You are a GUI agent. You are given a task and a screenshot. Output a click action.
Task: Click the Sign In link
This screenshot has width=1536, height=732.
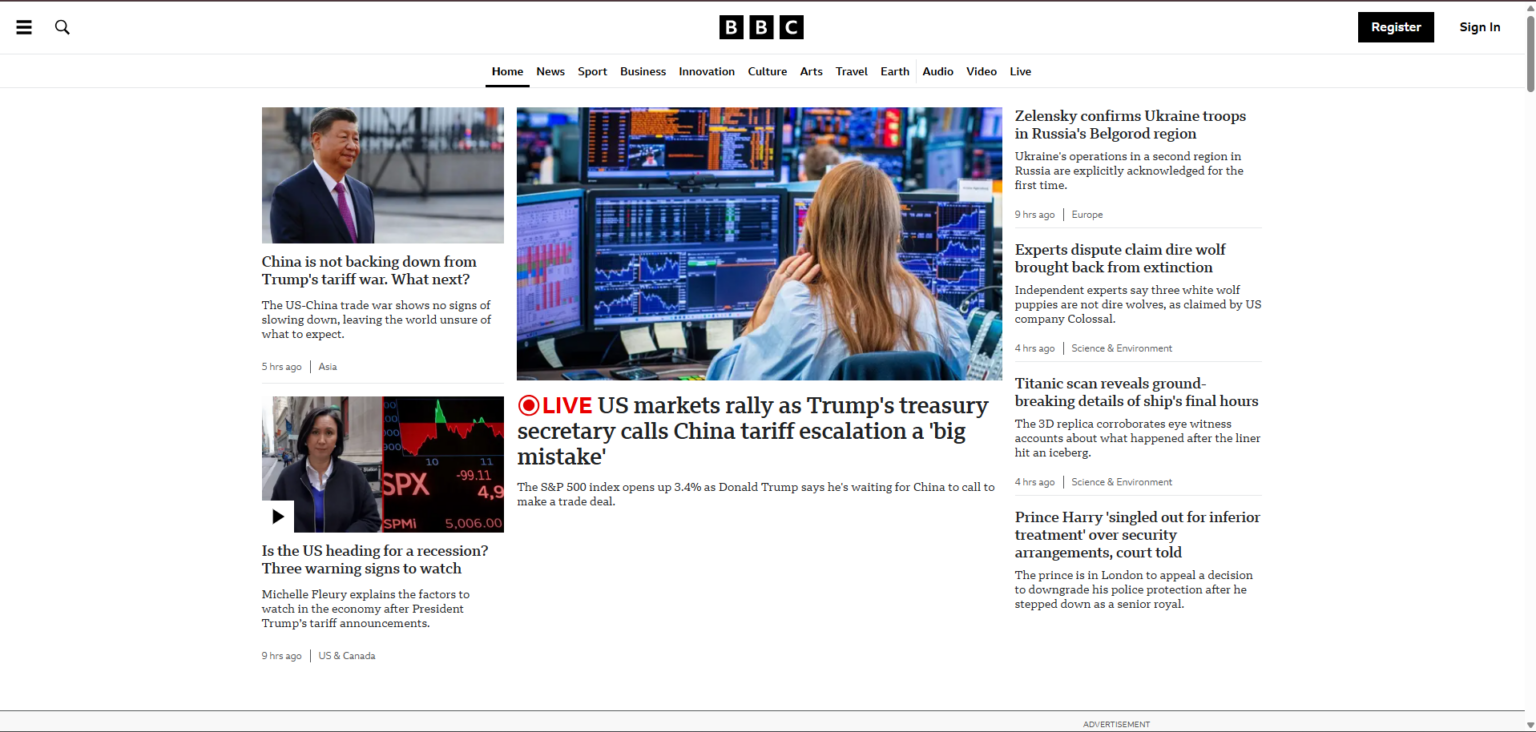click(x=1479, y=27)
